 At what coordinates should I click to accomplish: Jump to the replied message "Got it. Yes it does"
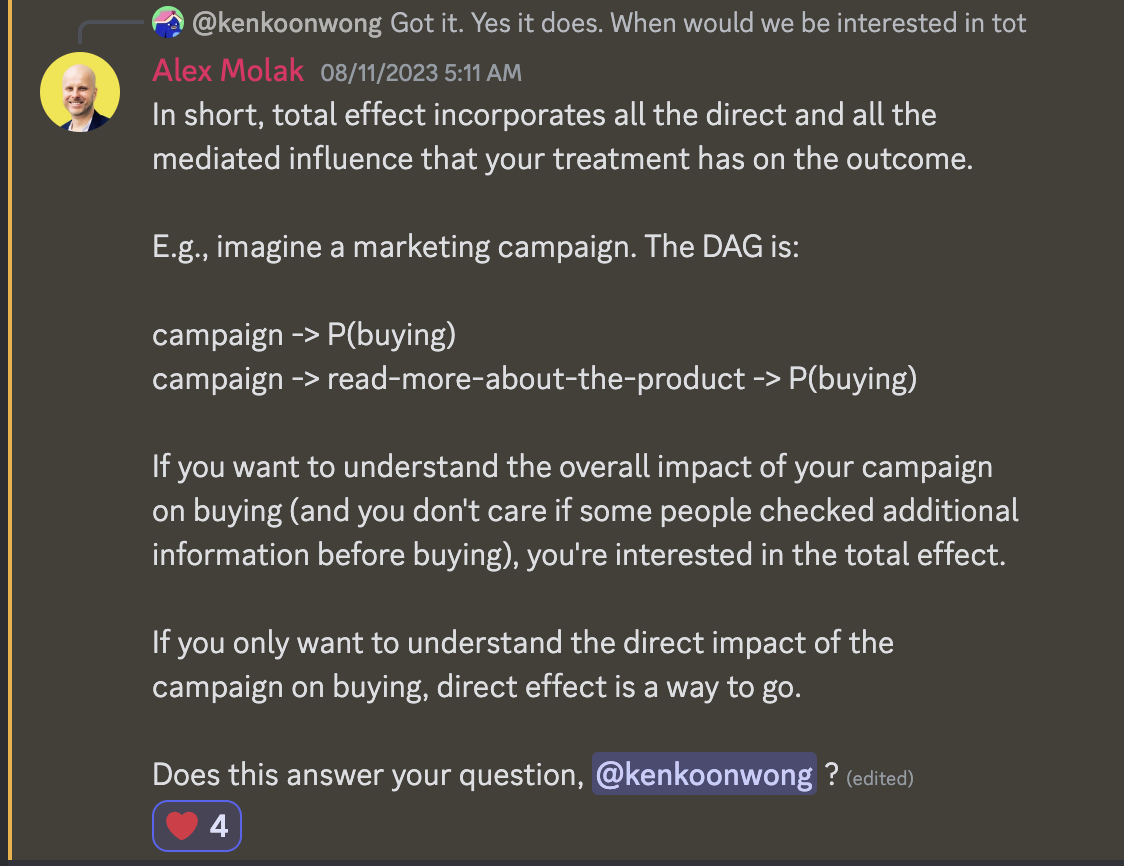[x=708, y=23]
